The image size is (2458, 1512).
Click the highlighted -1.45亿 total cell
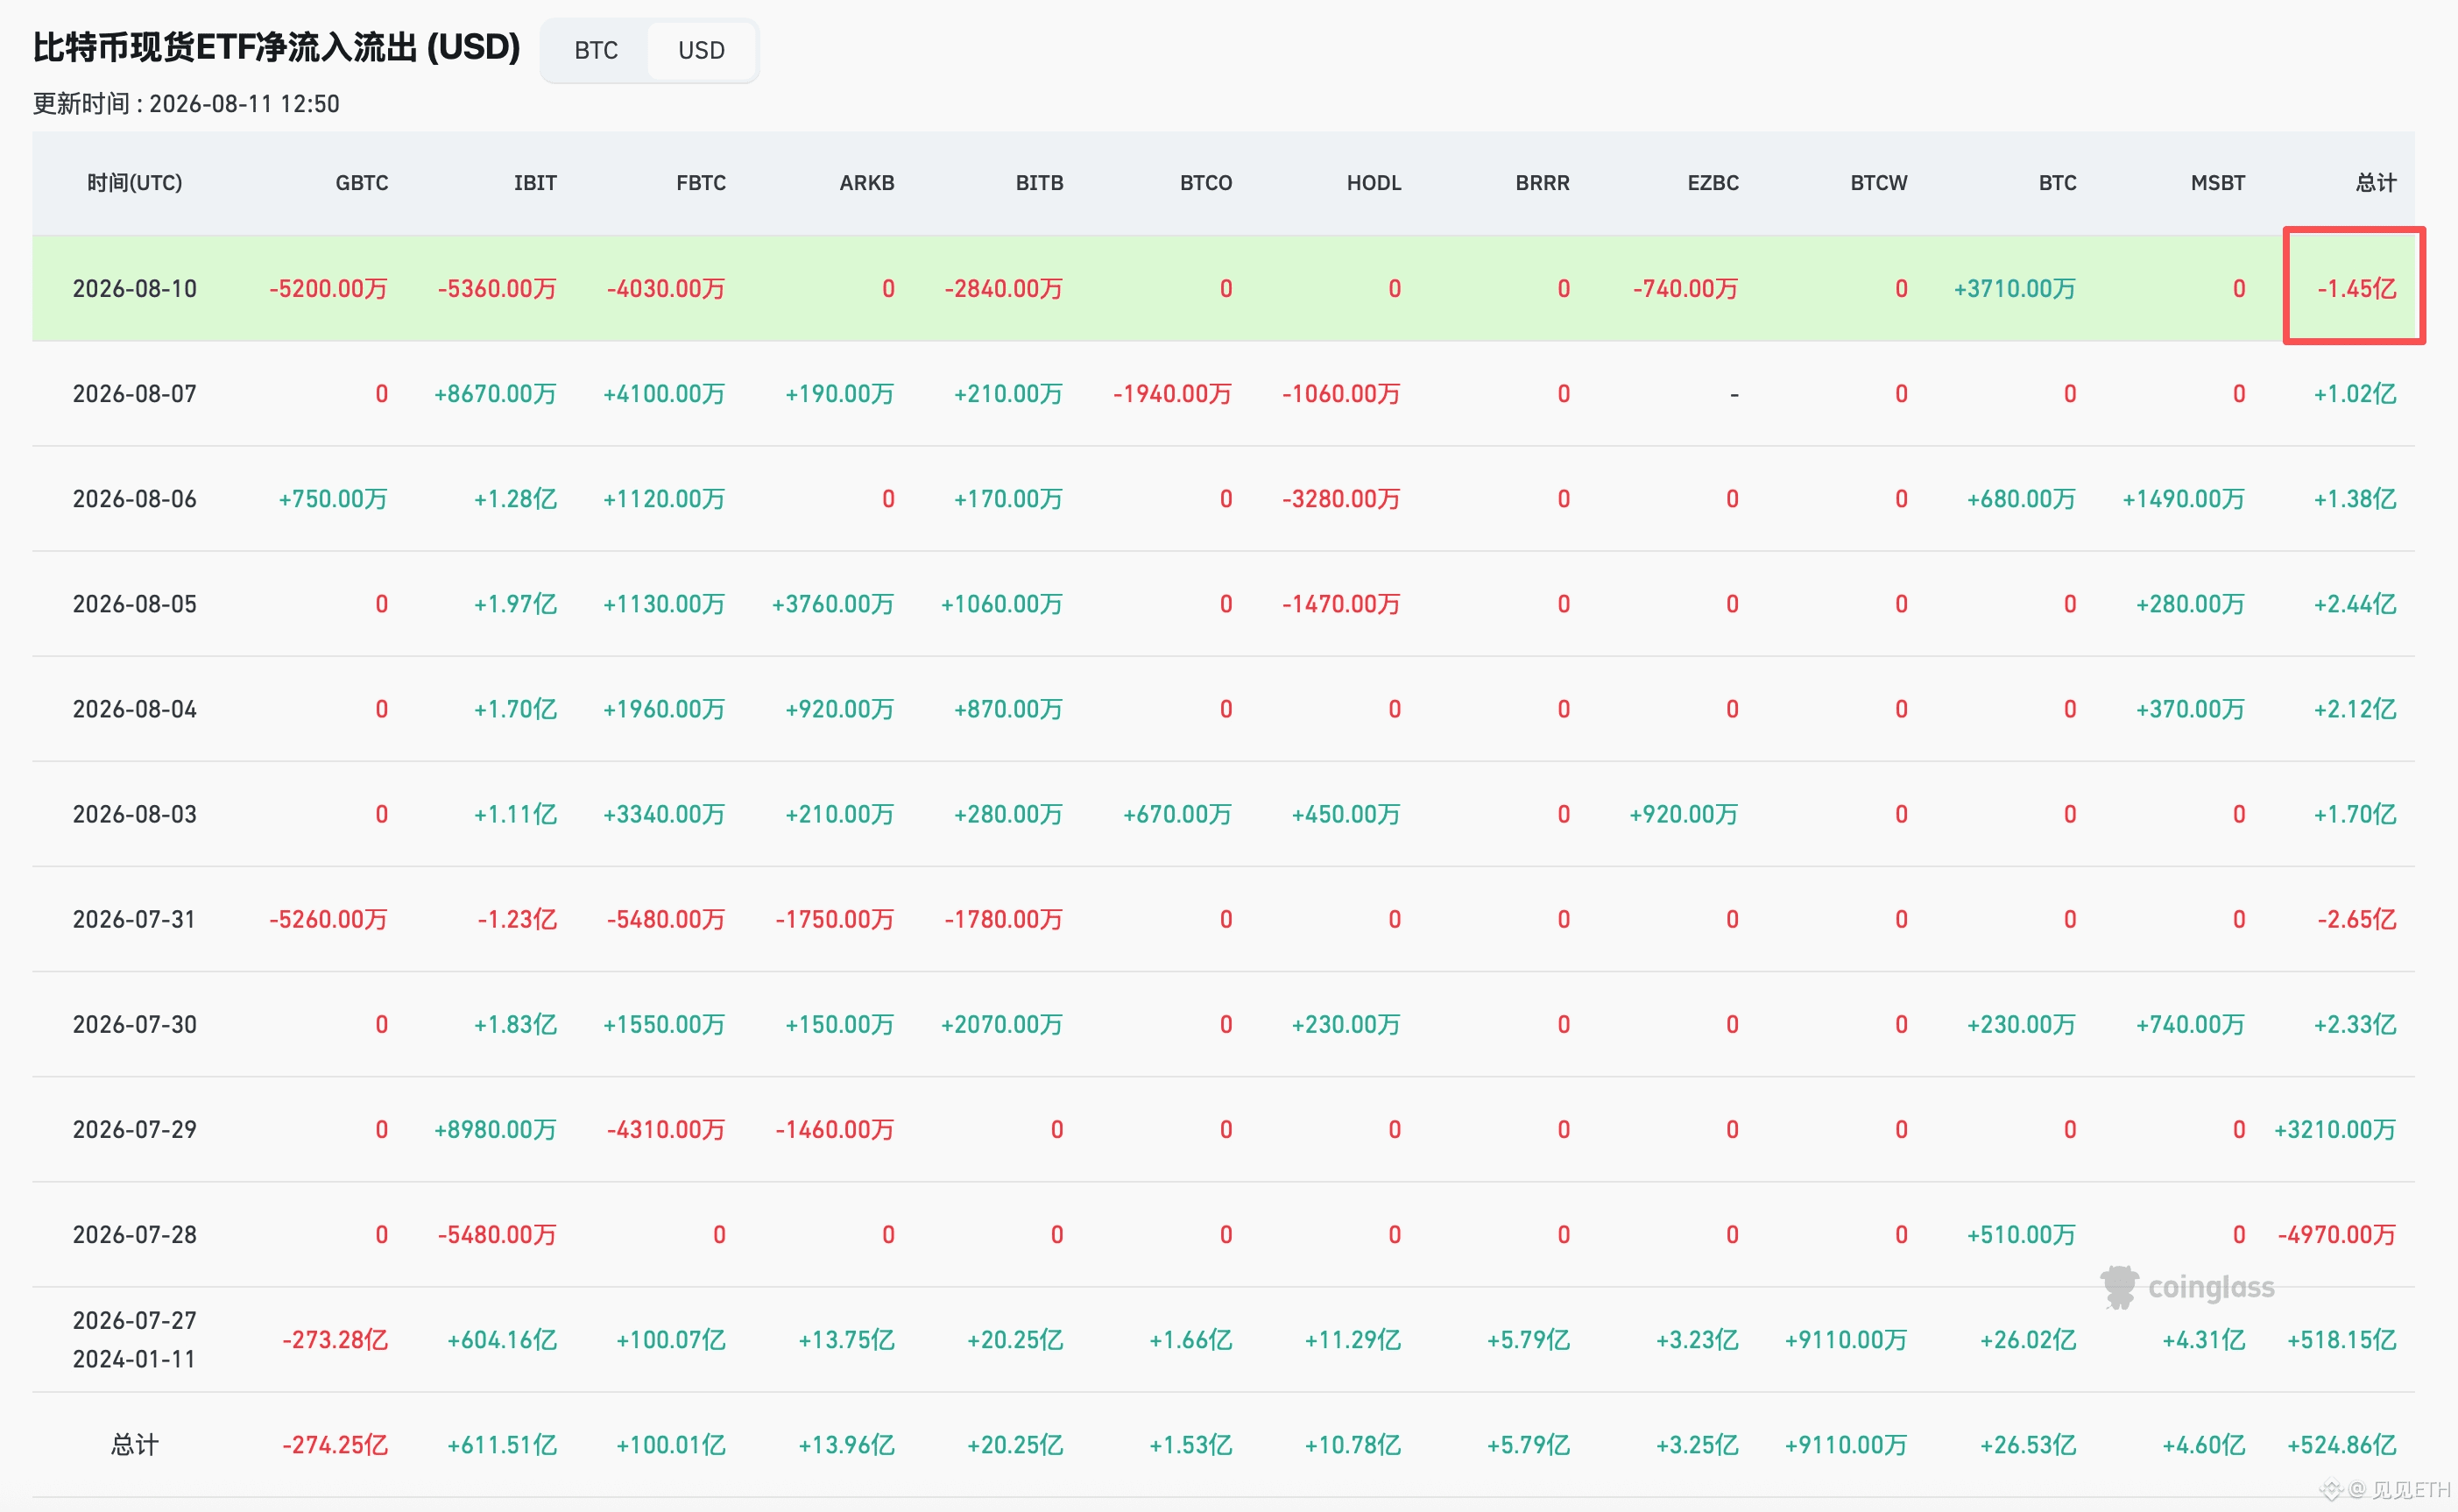(2354, 287)
